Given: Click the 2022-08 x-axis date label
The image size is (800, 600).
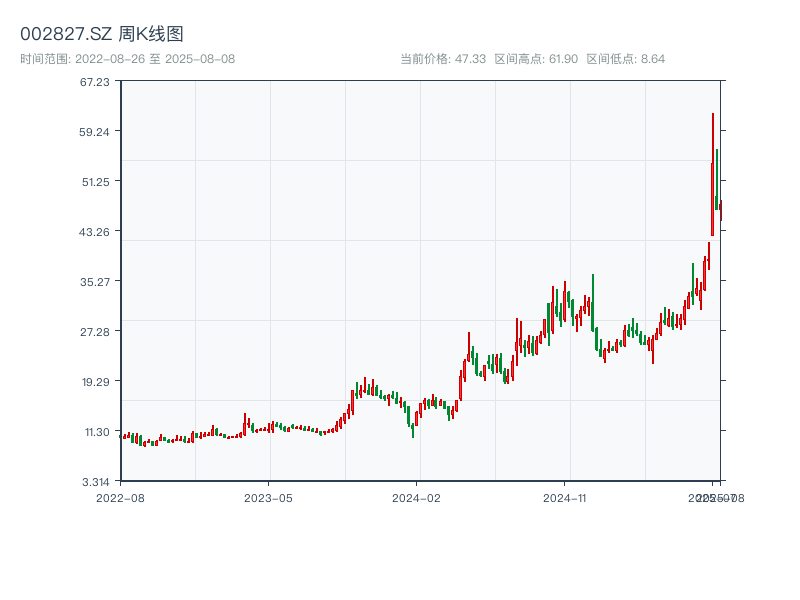Looking at the screenshot, I should [120, 497].
